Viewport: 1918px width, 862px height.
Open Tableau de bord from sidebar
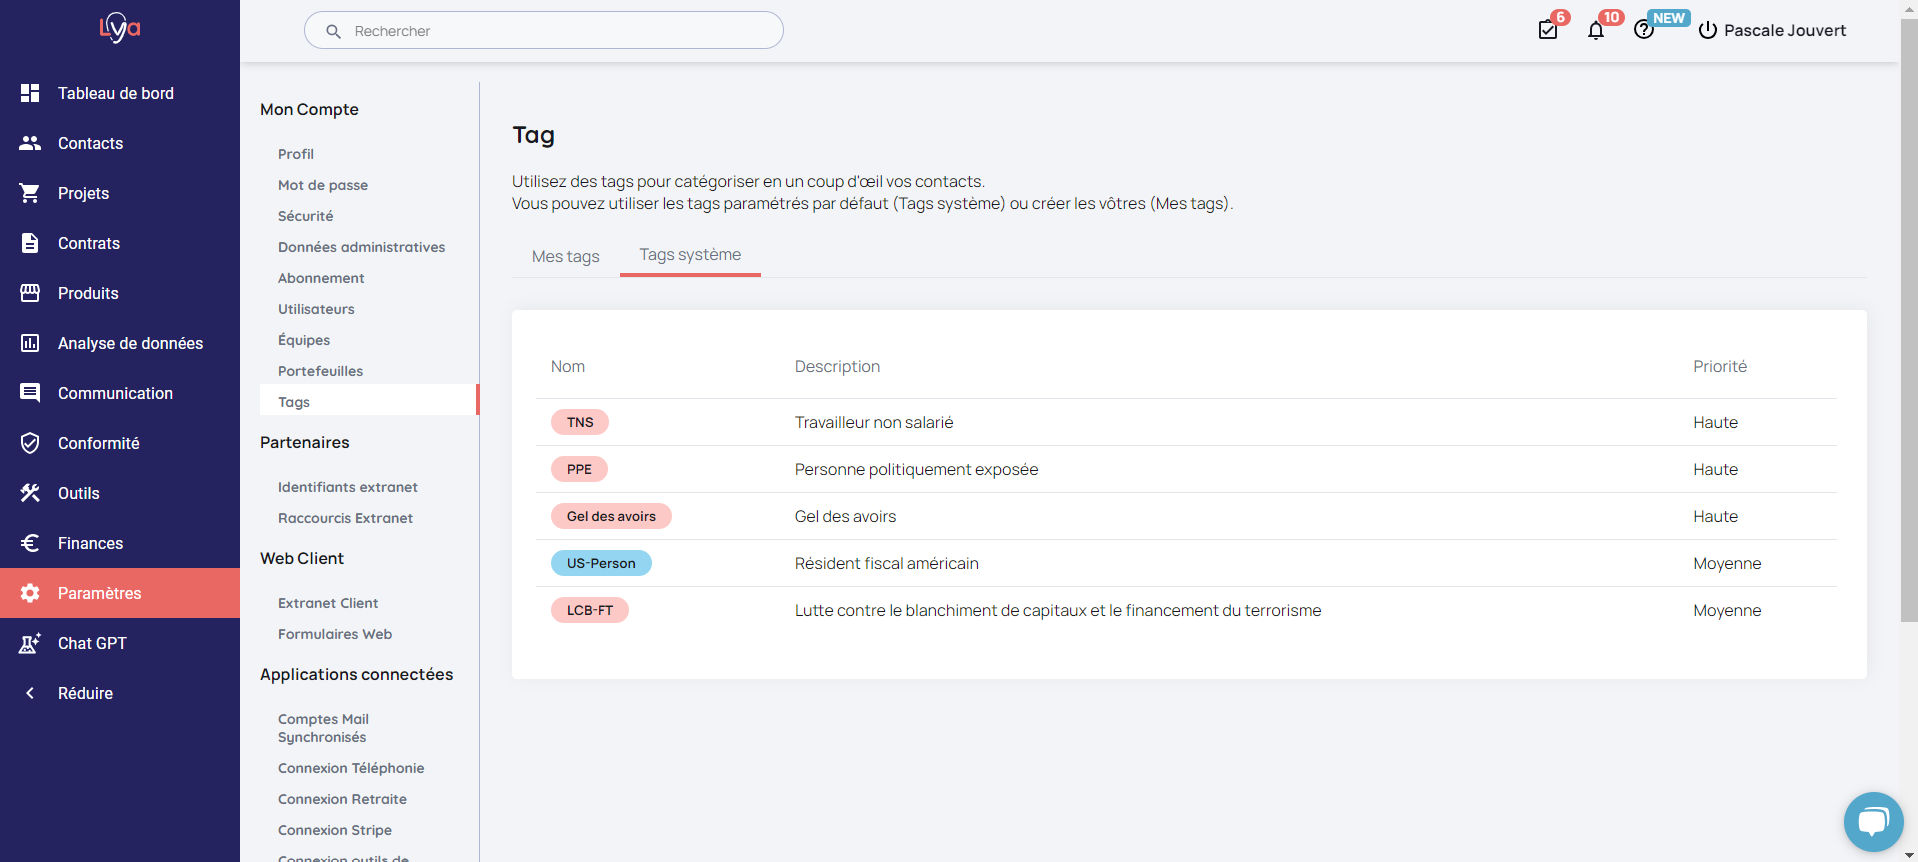[115, 93]
